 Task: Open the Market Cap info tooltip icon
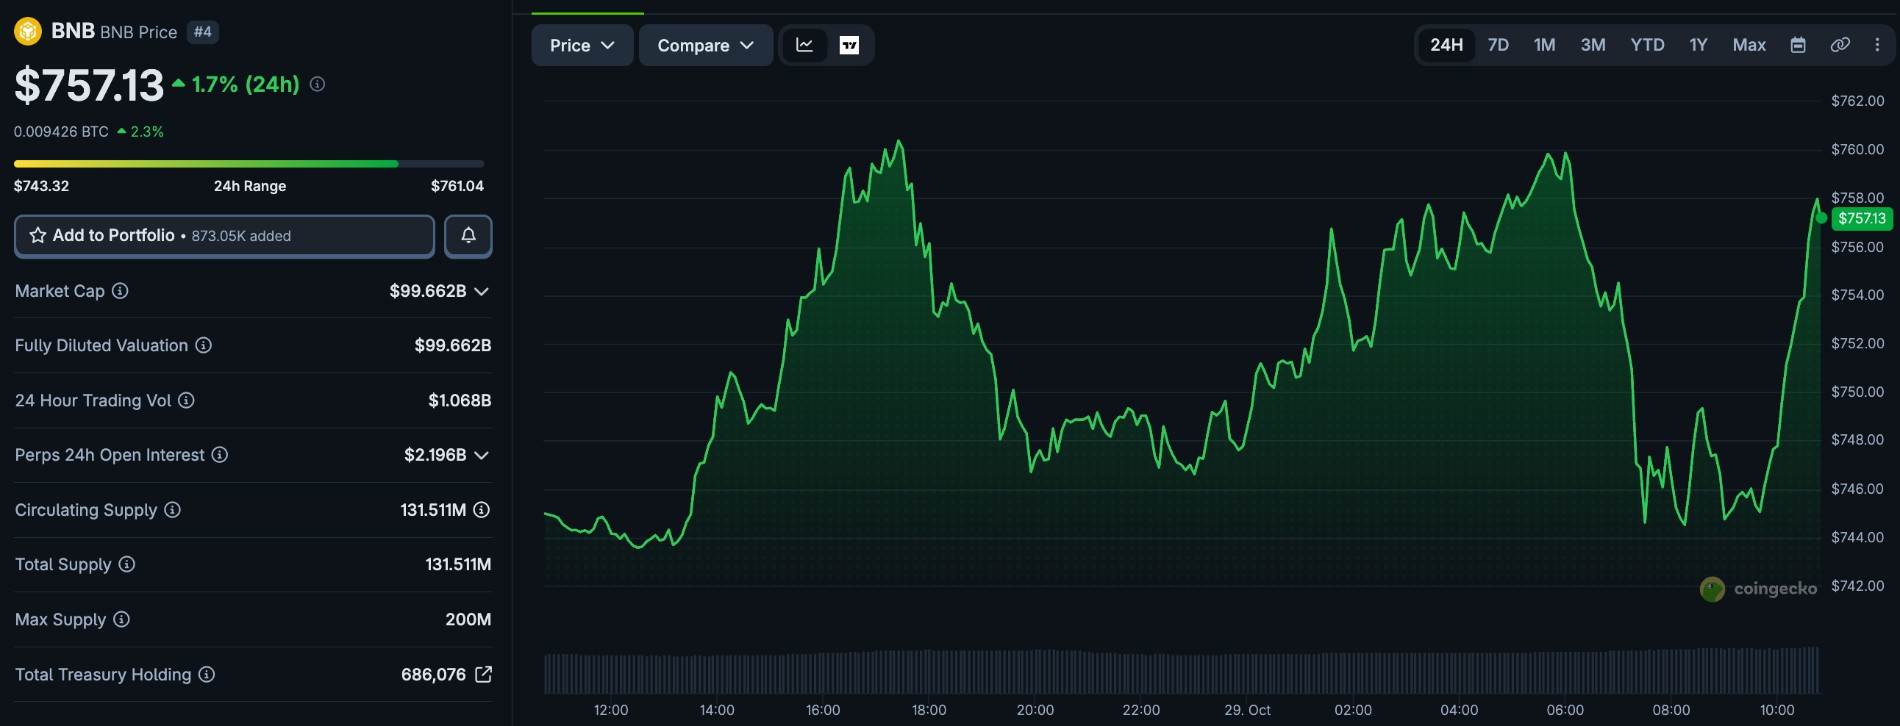120,291
